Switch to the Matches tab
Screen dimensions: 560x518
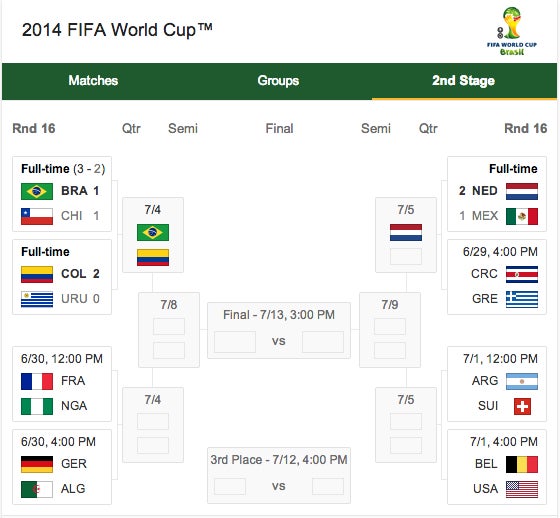[x=93, y=81]
